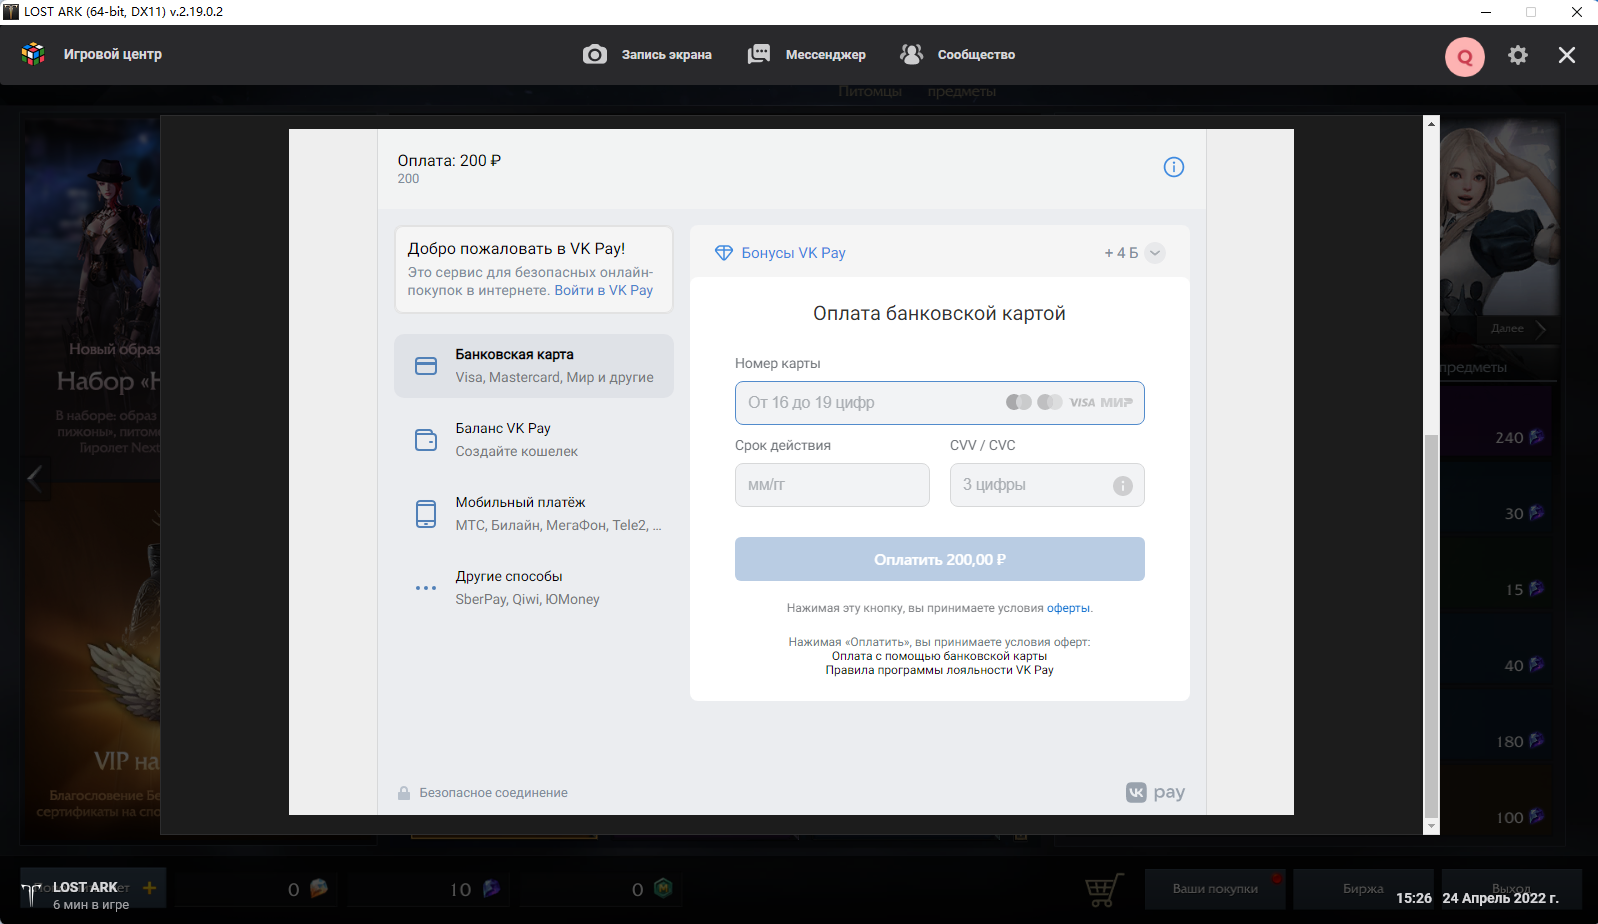Click the left carousel arrow in shop

(x=35, y=477)
